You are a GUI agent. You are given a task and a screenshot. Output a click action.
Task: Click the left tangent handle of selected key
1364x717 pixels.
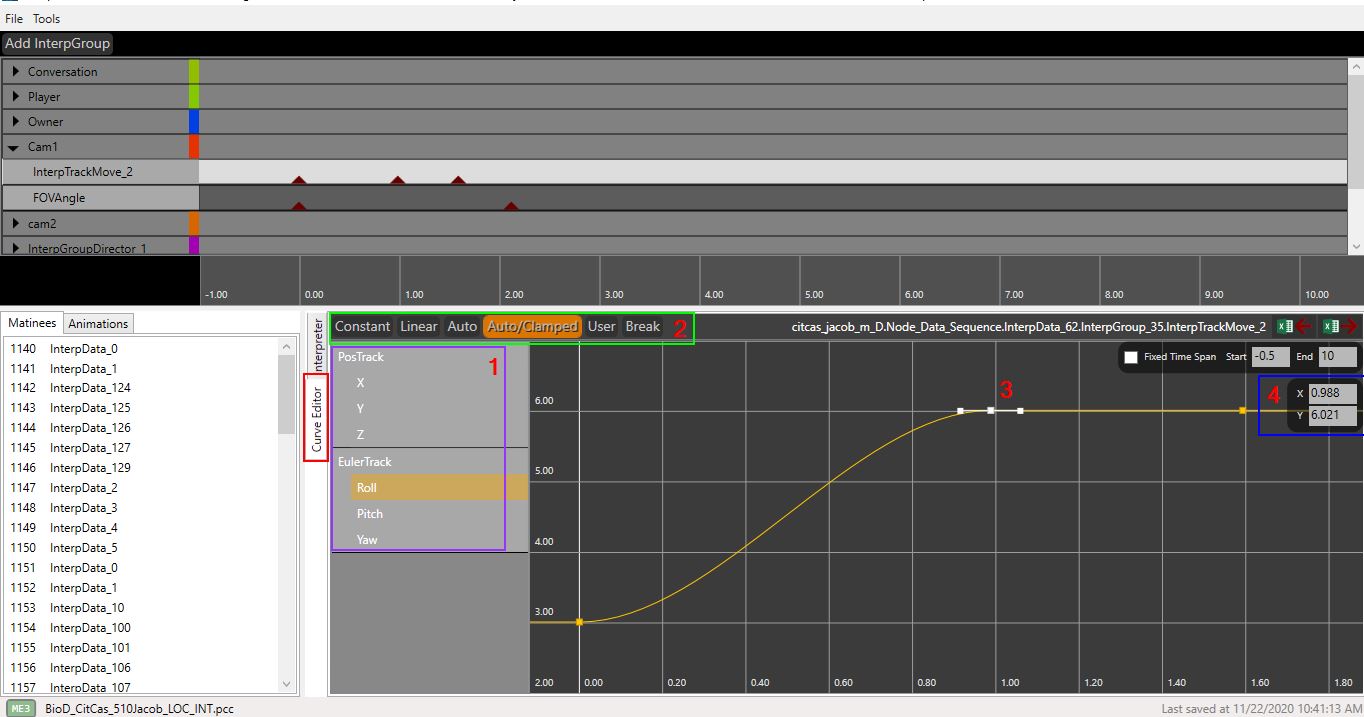tap(960, 411)
